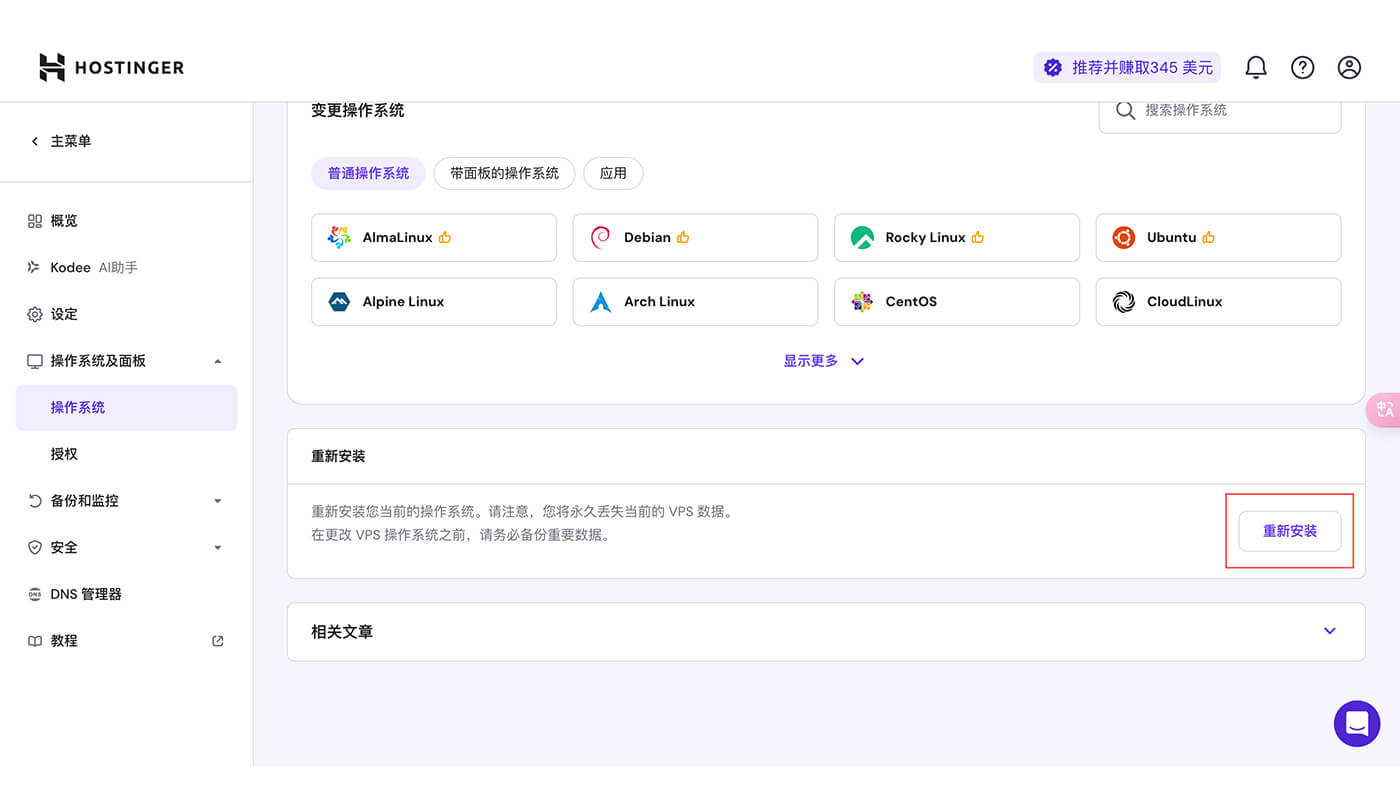Click the referral badge icon
The width and height of the screenshot is (1400, 800).
click(1053, 67)
